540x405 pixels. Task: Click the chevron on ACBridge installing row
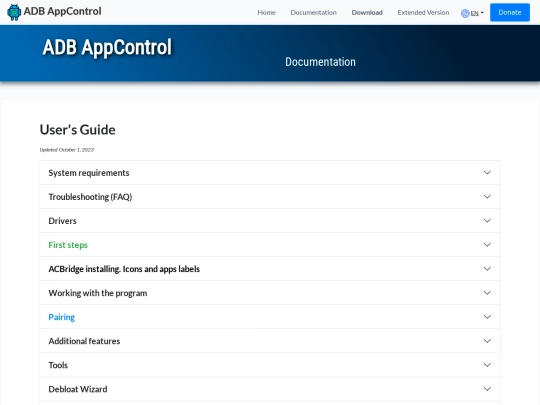(x=487, y=269)
